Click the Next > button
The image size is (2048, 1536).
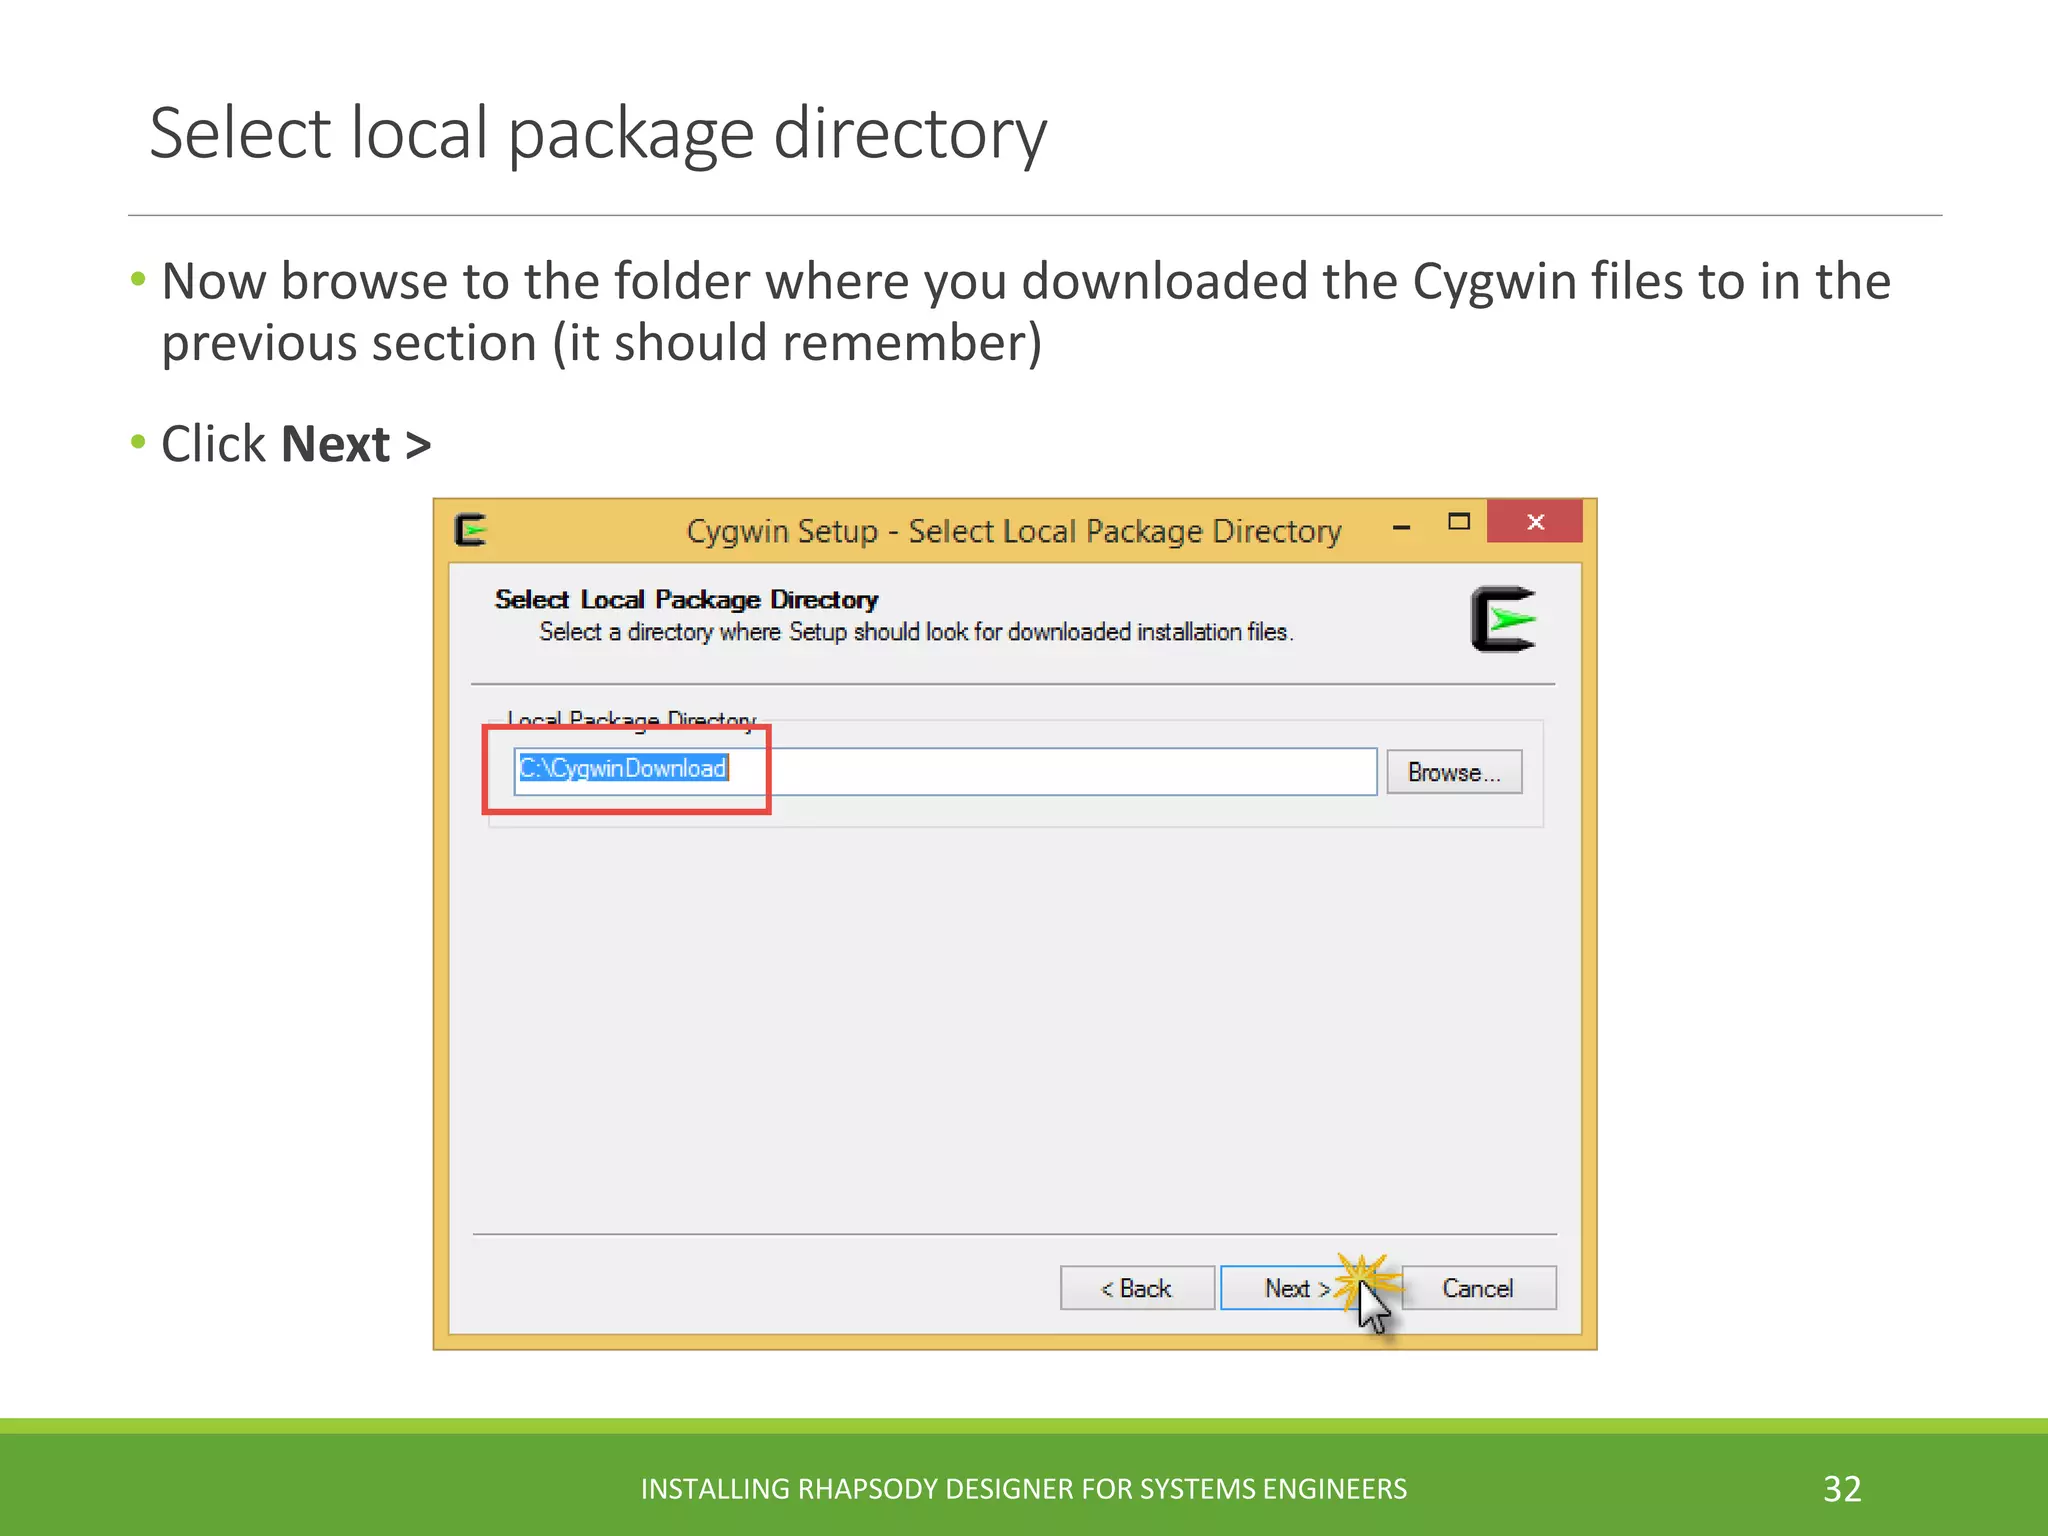click(x=1300, y=1288)
